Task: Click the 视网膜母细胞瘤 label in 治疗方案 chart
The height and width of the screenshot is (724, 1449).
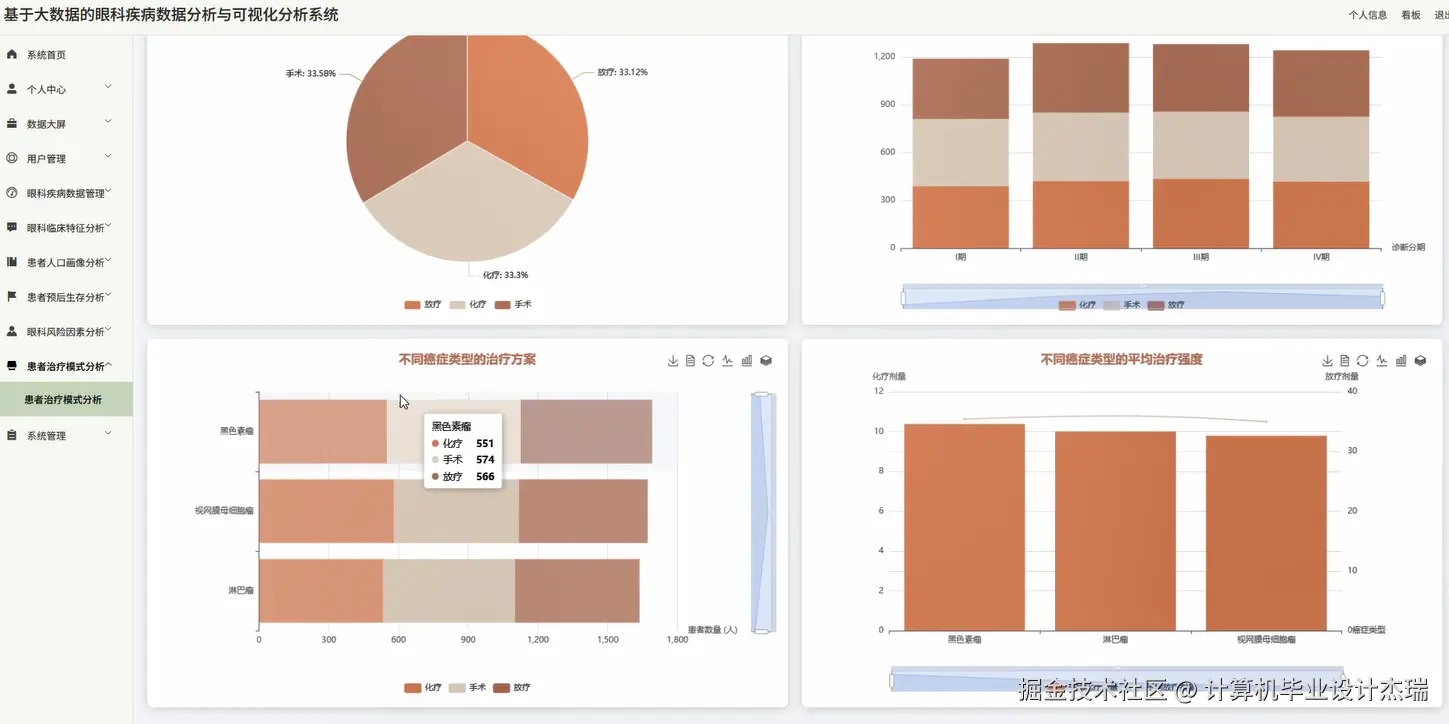Action: click(224, 511)
